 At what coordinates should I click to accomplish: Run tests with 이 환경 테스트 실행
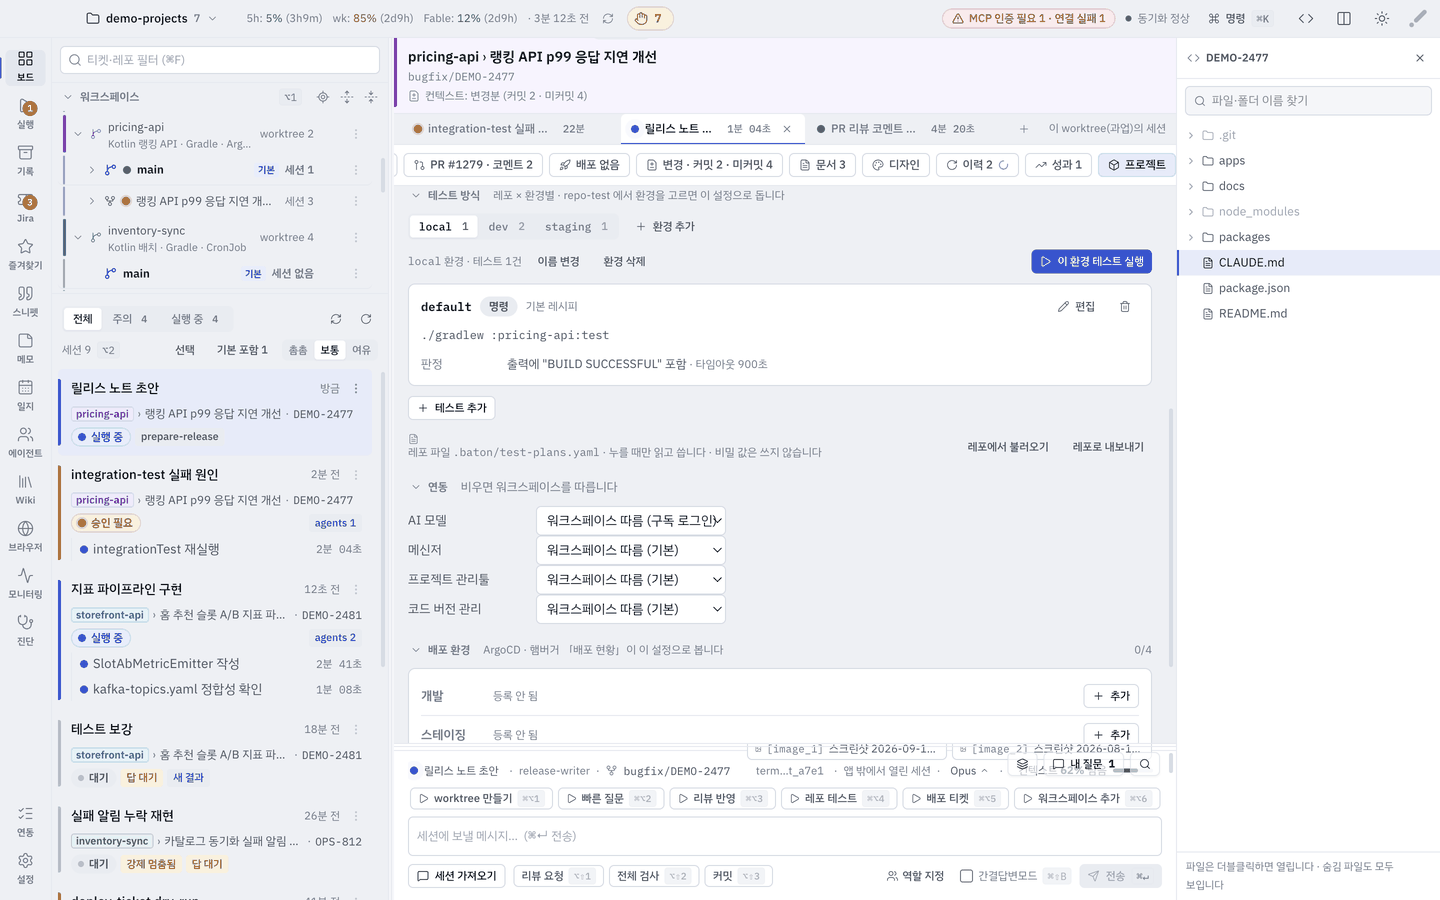(1091, 261)
